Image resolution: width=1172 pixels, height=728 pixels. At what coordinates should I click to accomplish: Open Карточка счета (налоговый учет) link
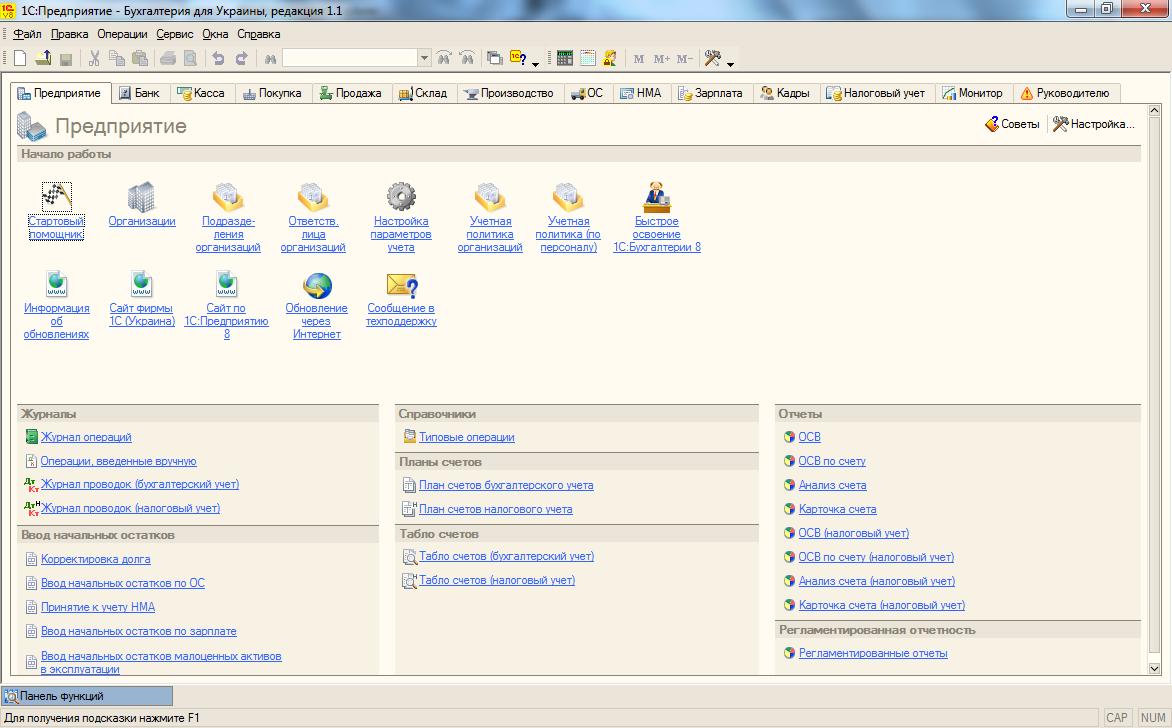pos(882,605)
